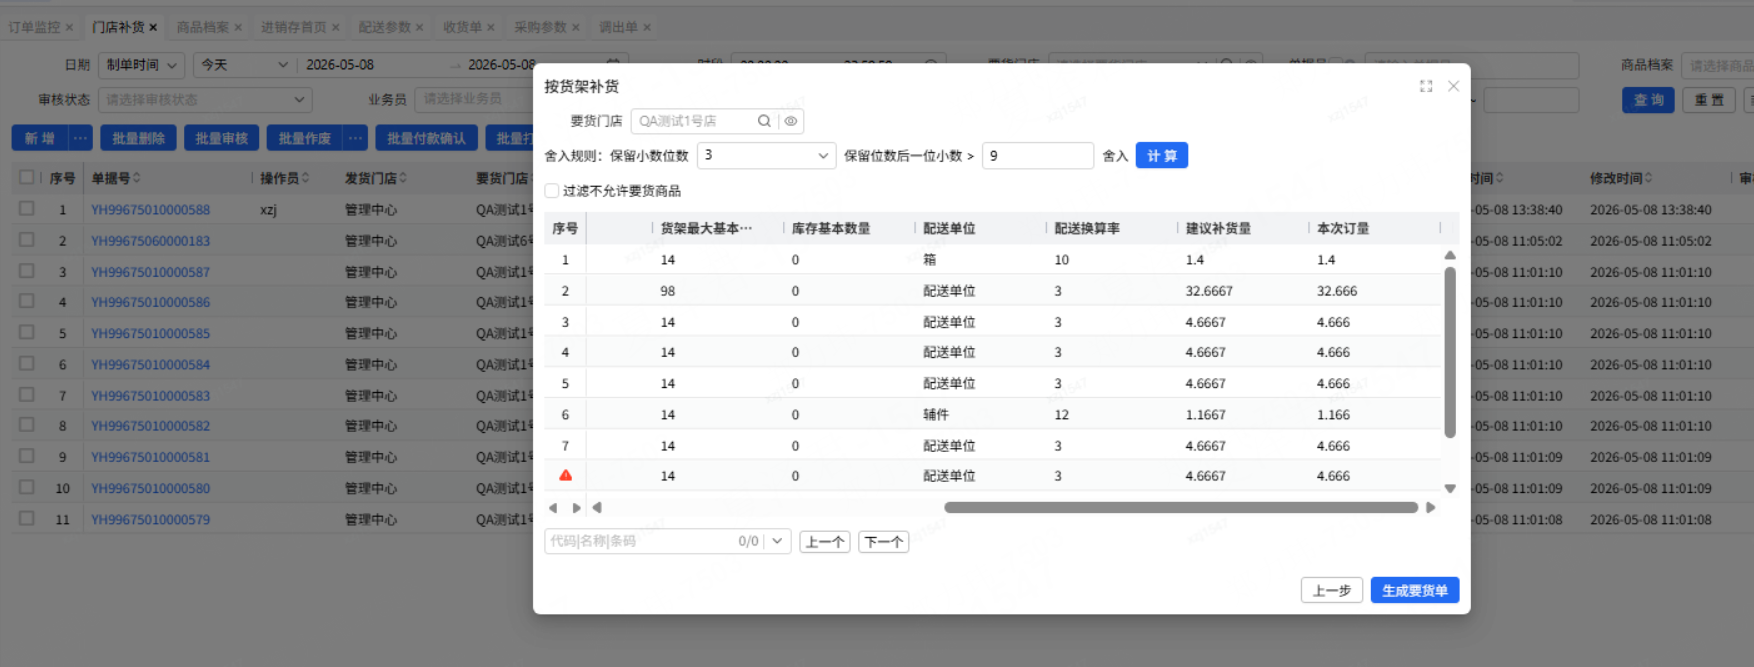Click the 计算 button
Screen dimensions: 1754x667
coord(1162,155)
